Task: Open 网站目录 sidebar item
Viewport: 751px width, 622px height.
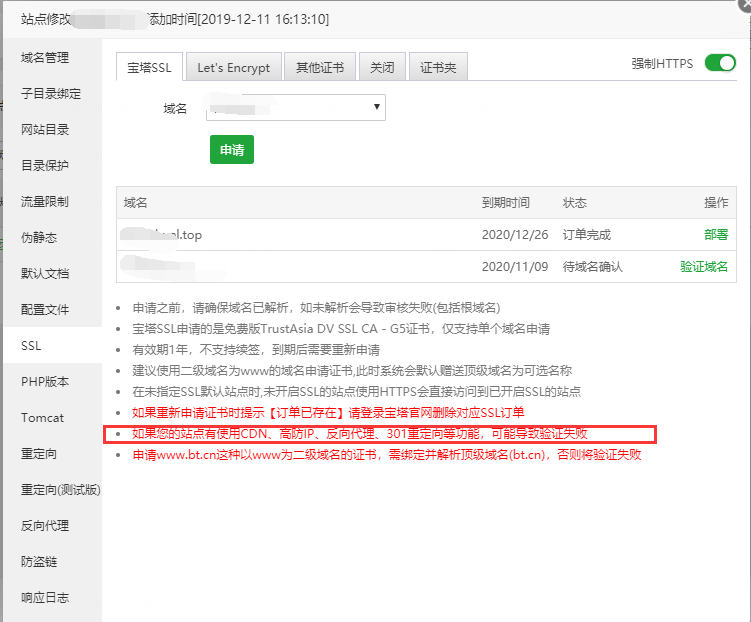Action: 45,130
